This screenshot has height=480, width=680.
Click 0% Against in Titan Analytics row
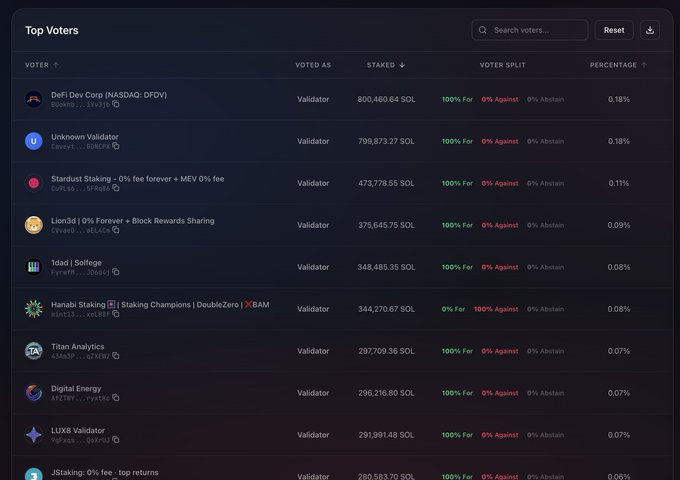click(x=500, y=351)
